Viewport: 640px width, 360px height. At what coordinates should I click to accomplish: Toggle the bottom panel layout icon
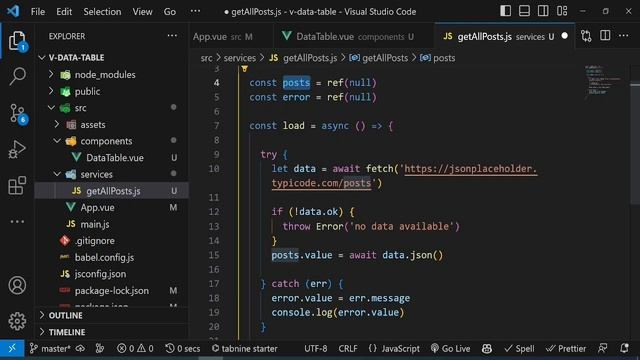click(524, 11)
